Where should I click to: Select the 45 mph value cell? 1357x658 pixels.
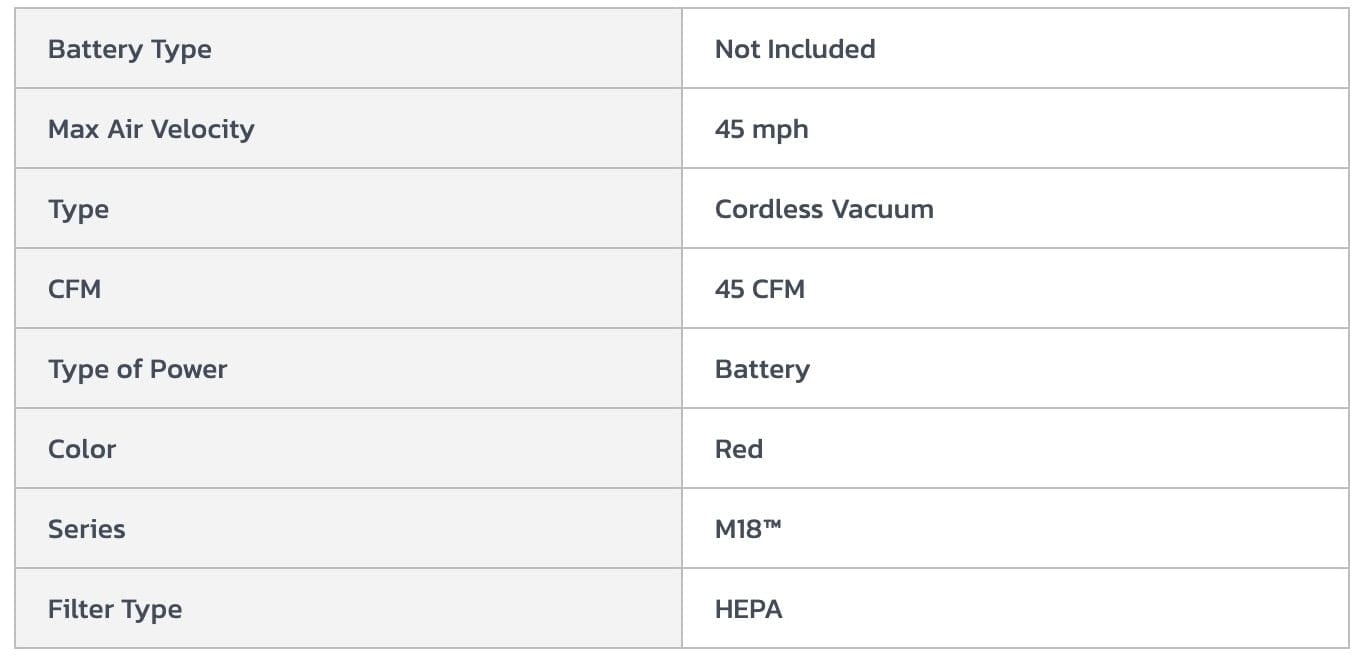762,129
